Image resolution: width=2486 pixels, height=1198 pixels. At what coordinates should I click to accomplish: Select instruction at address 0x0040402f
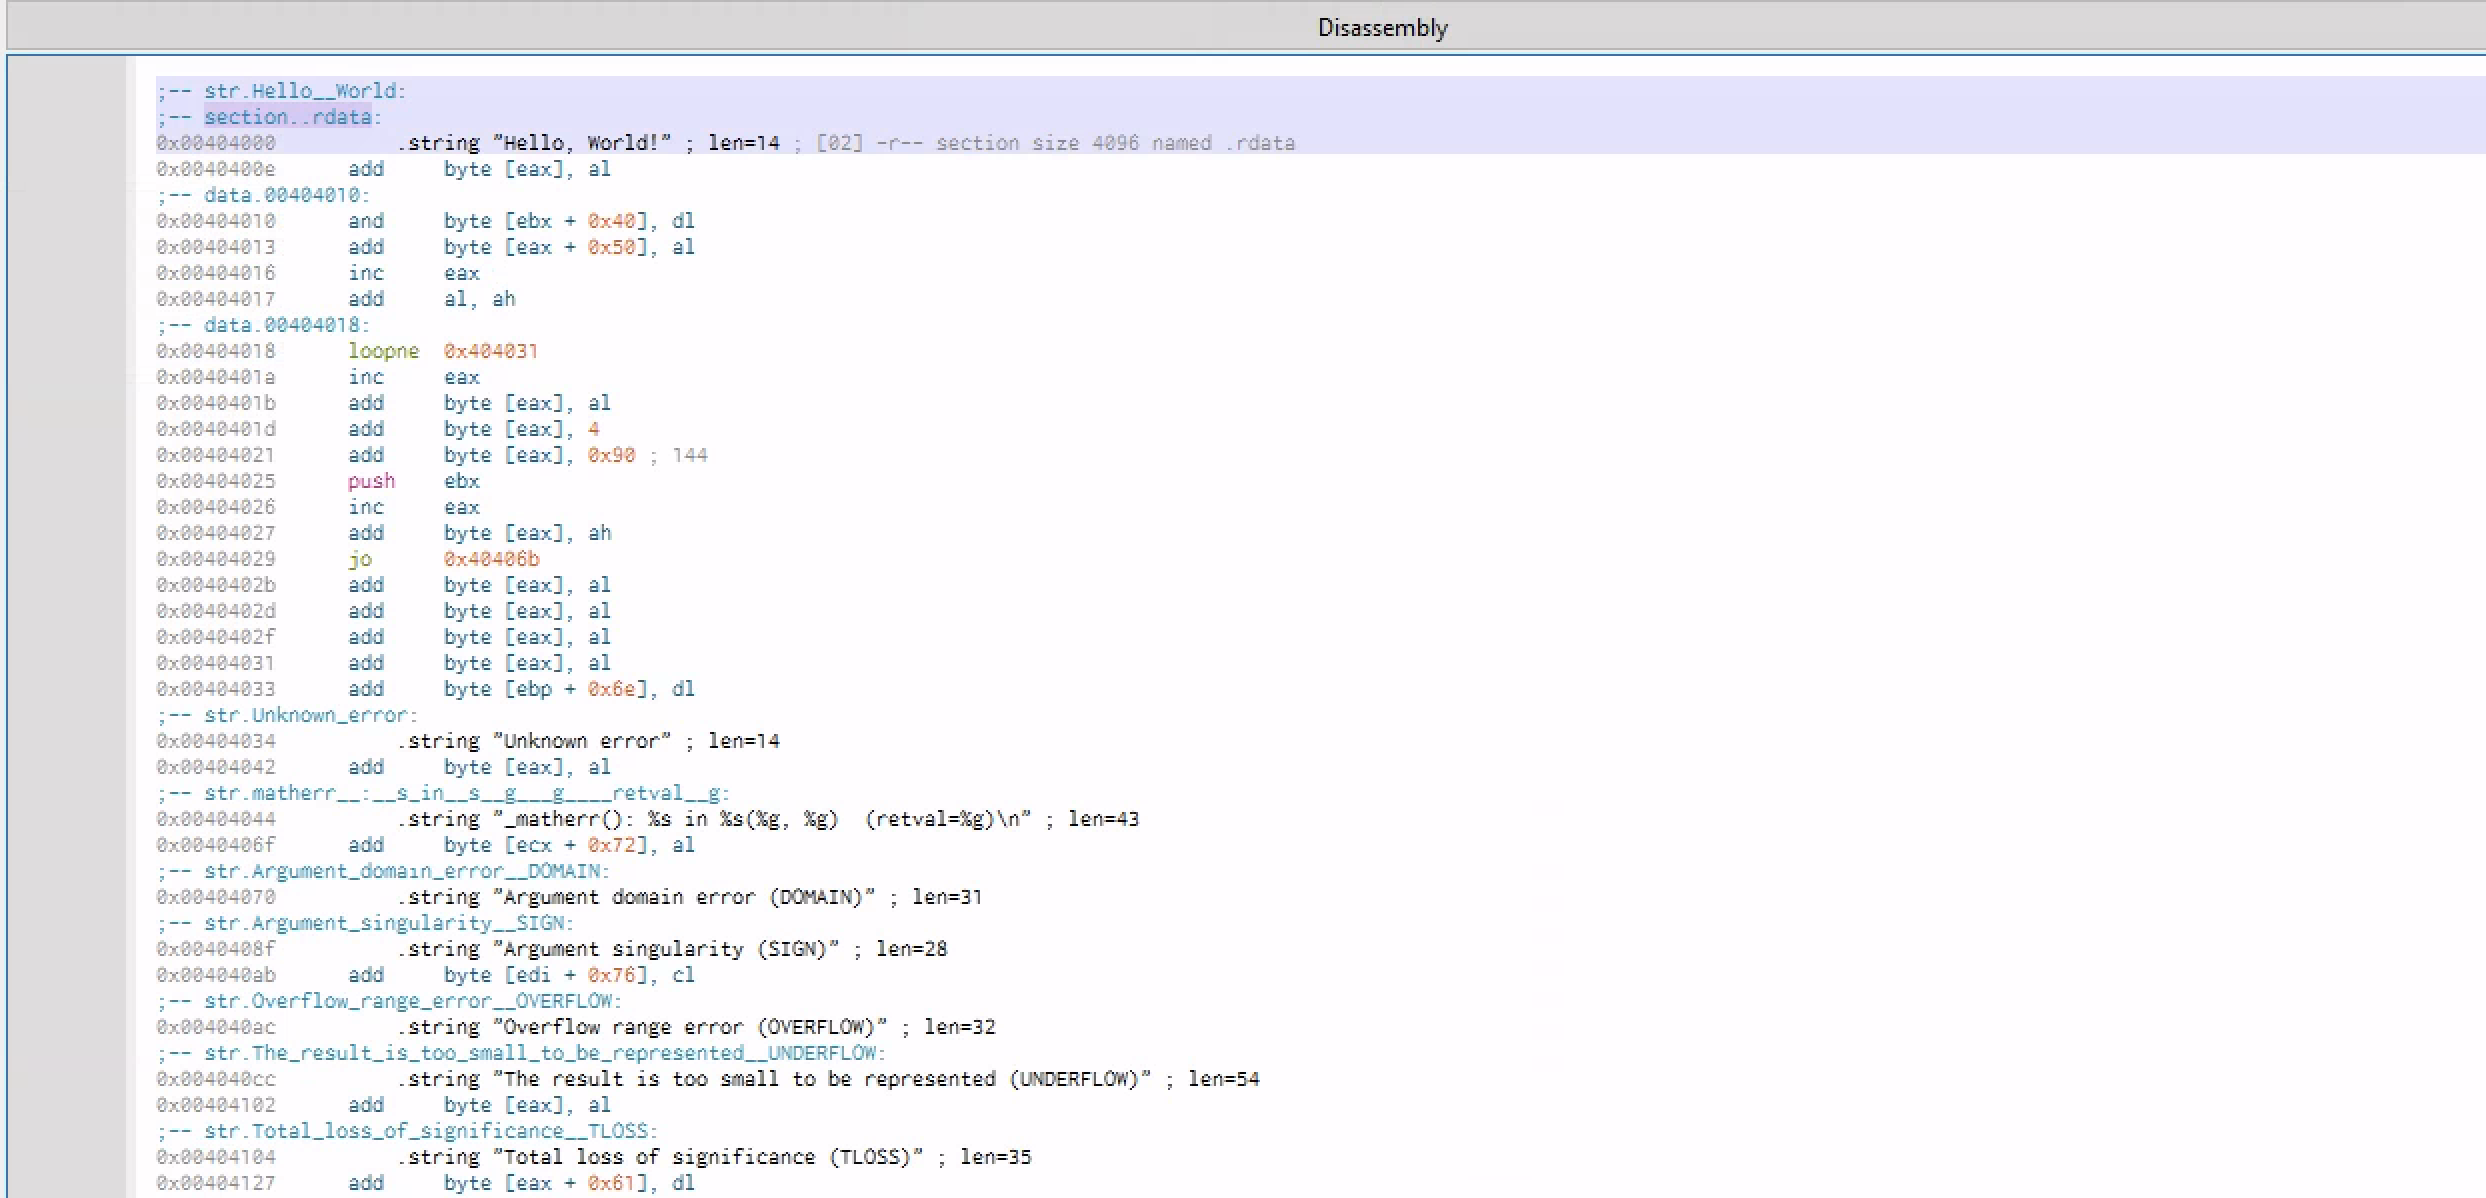pyautogui.click(x=383, y=637)
